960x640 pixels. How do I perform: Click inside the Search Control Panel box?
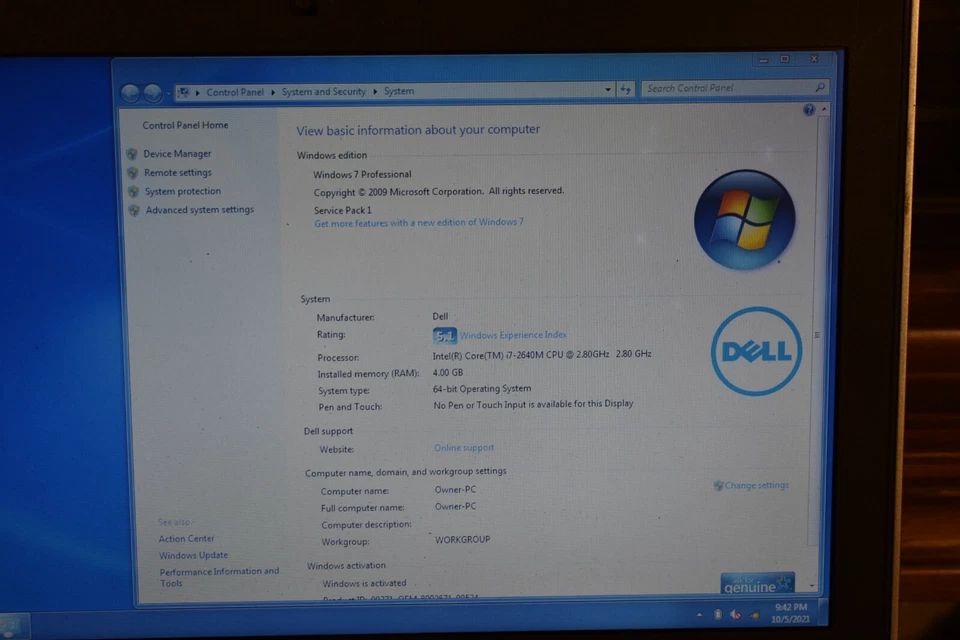tap(730, 89)
